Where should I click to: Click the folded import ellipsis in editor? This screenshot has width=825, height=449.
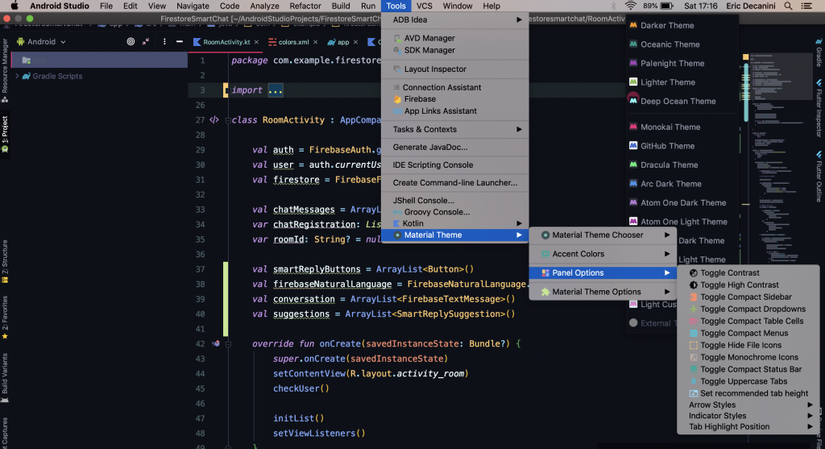point(275,90)
